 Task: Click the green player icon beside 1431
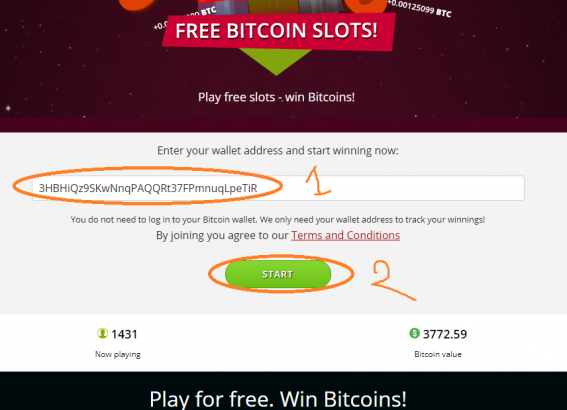[x=102, y=333]
